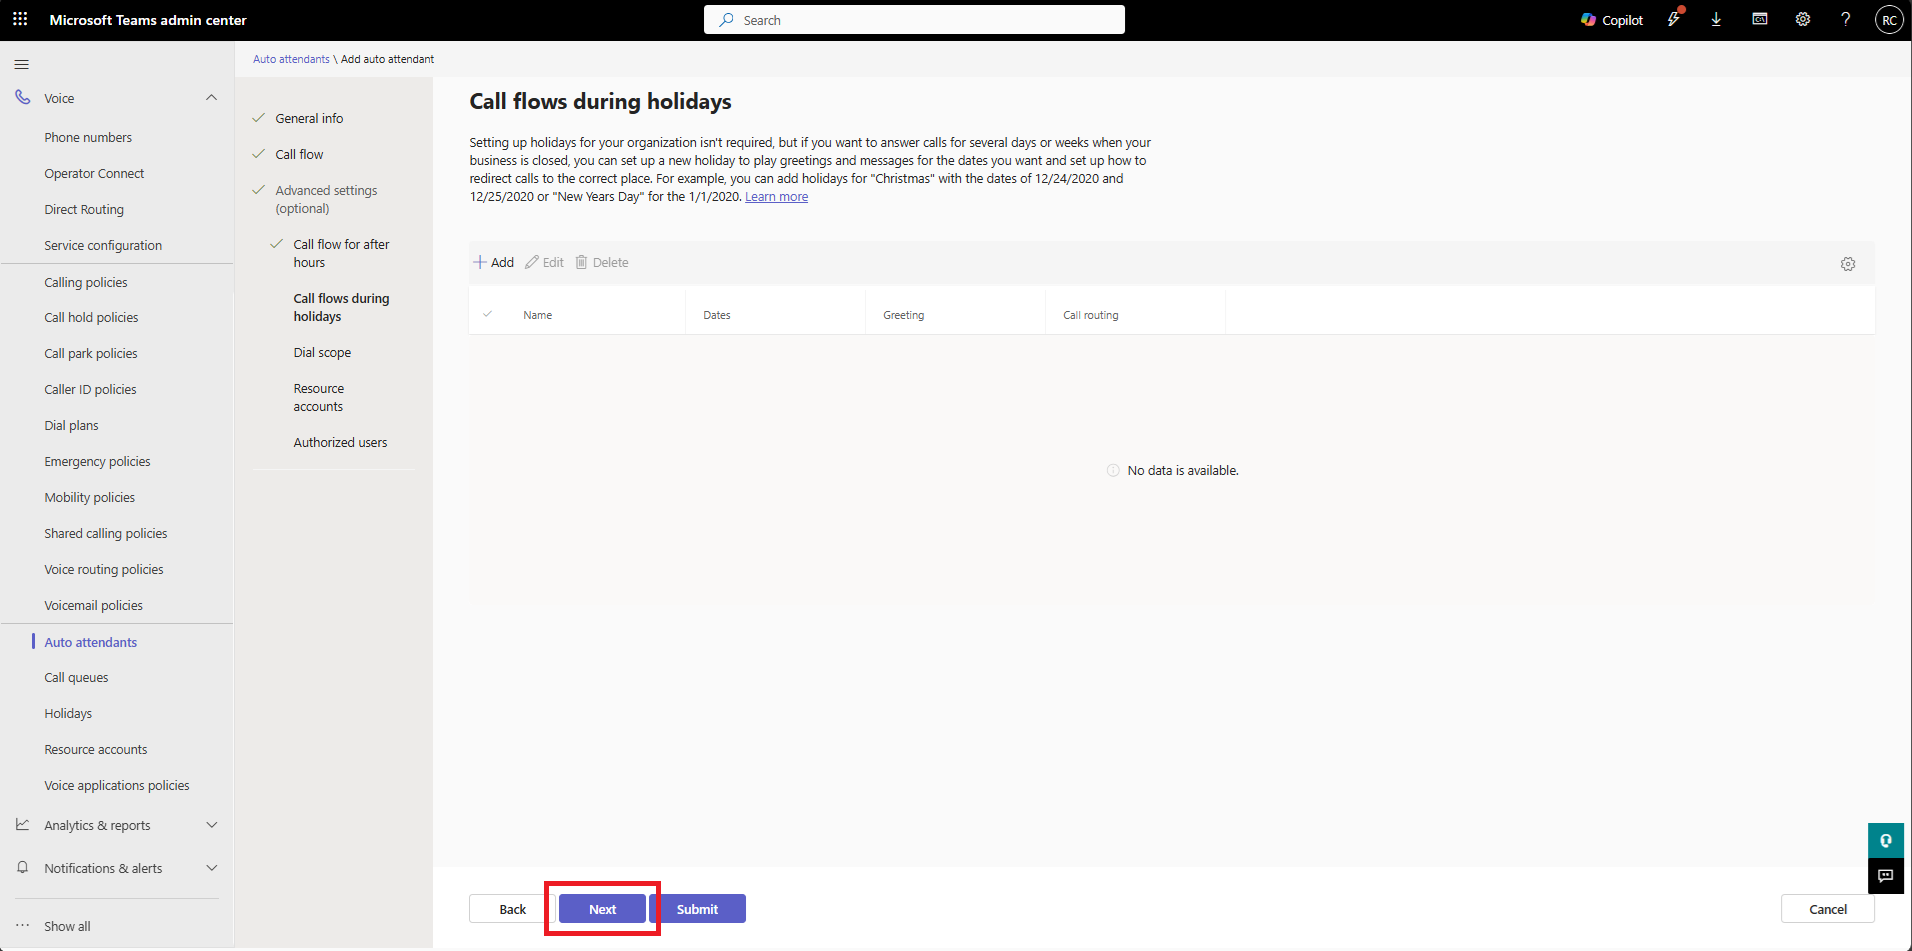Open table column settings gear
1912x951 pixels.
click(x=1847, y=264)
